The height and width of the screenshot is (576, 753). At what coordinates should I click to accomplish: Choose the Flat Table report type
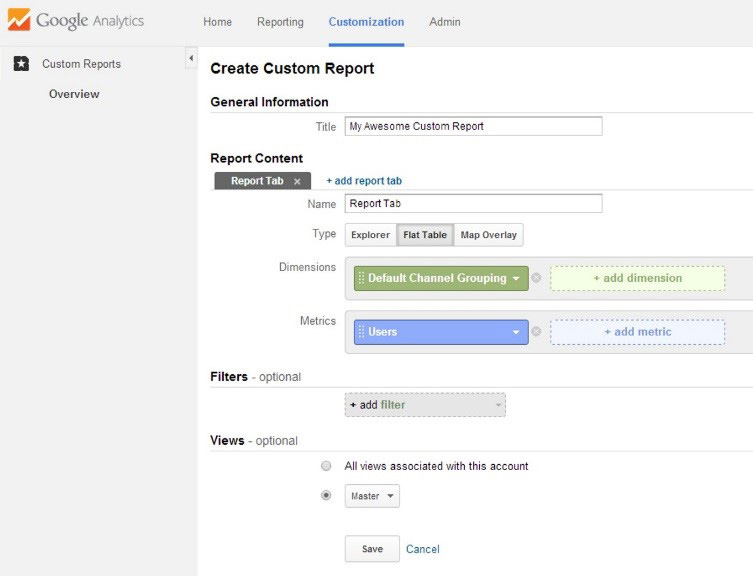(425, 235)
